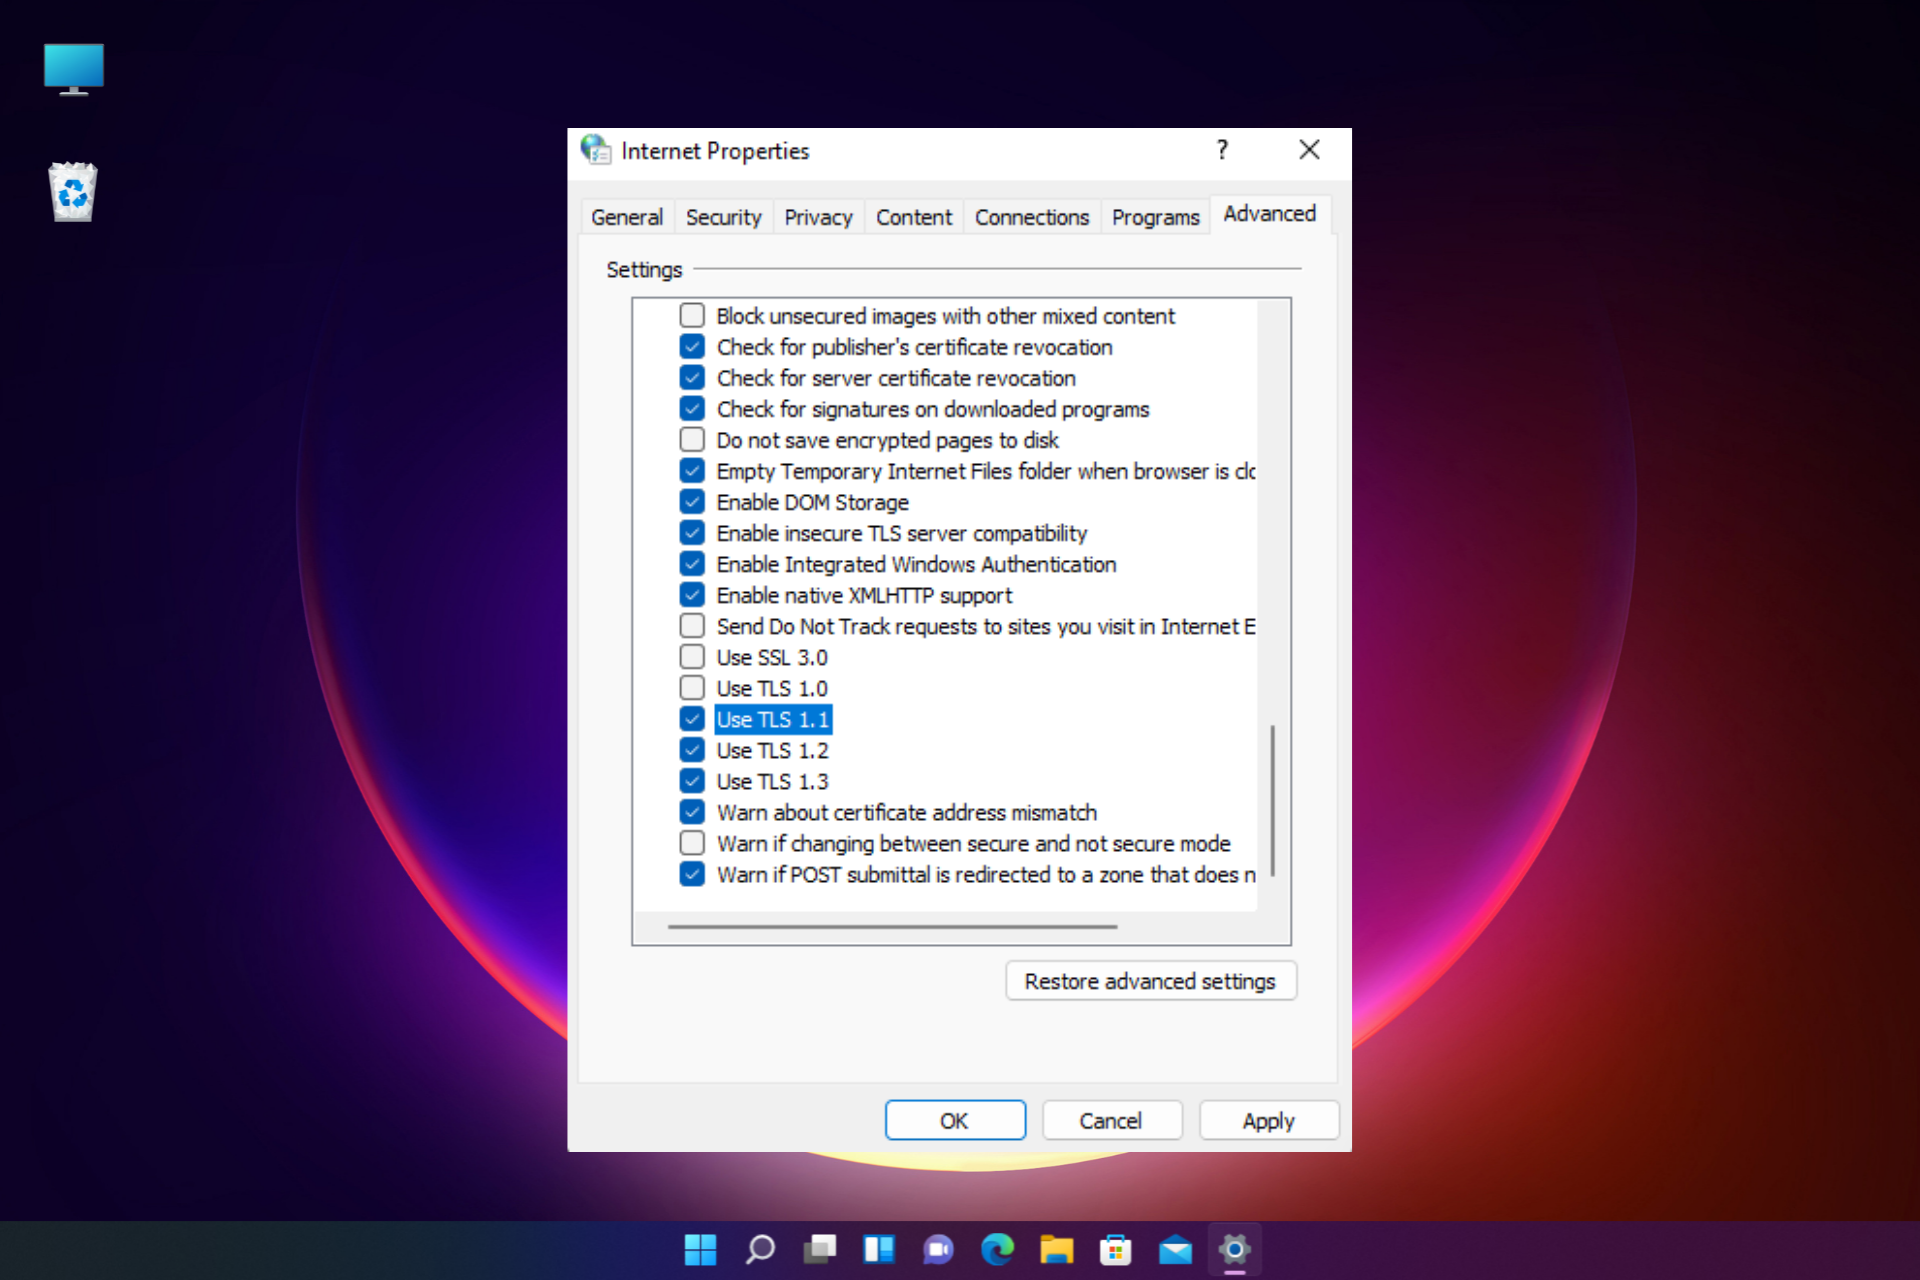This screenshot has height=1280, width=1920.
Task: Click the Internet Properties title icon
Action: (596, 150)
